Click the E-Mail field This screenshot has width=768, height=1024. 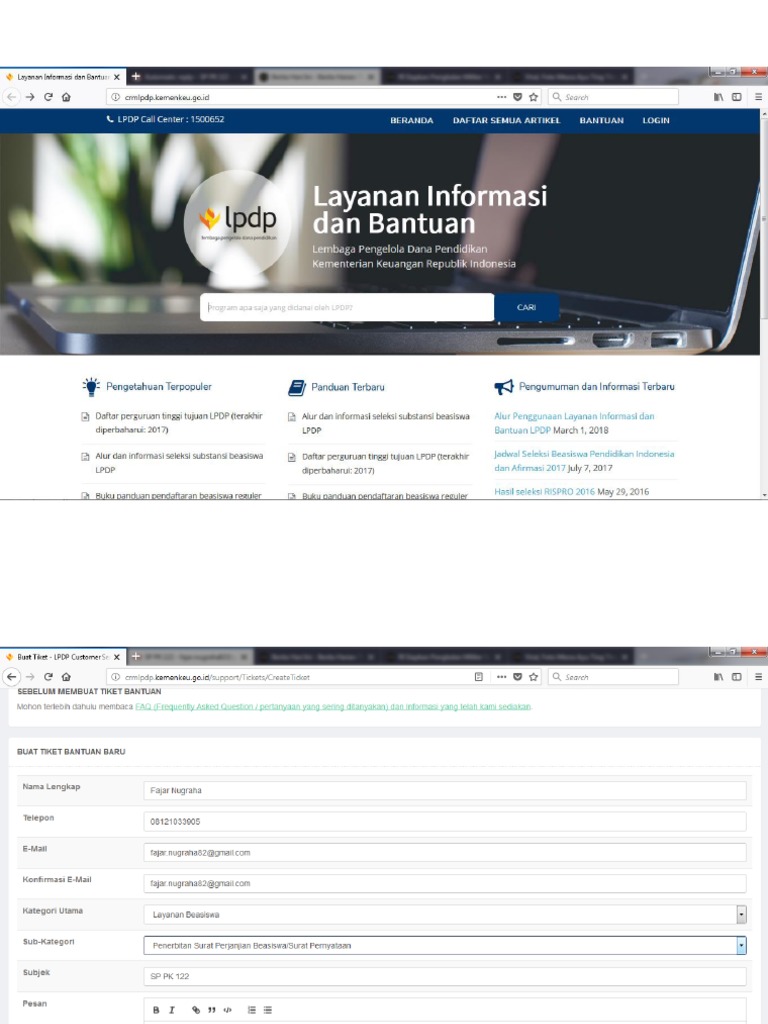click(445, 852)
